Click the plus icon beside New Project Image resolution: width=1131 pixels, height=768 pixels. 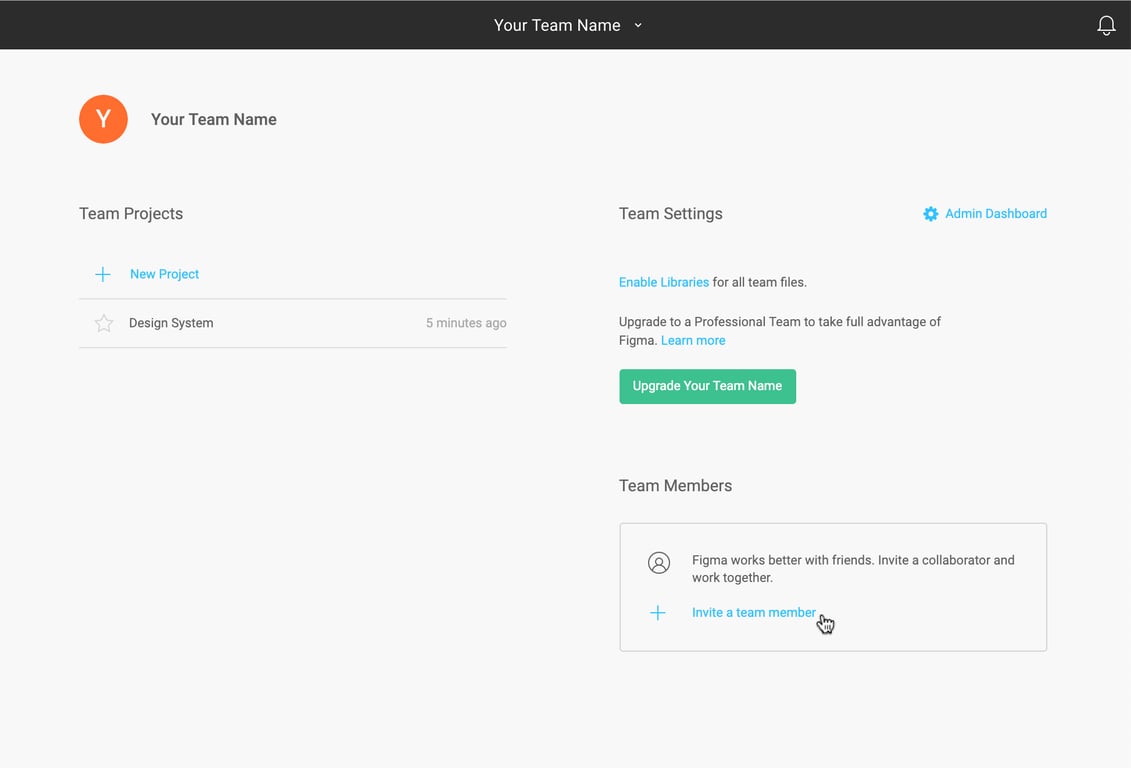[103, 274]
